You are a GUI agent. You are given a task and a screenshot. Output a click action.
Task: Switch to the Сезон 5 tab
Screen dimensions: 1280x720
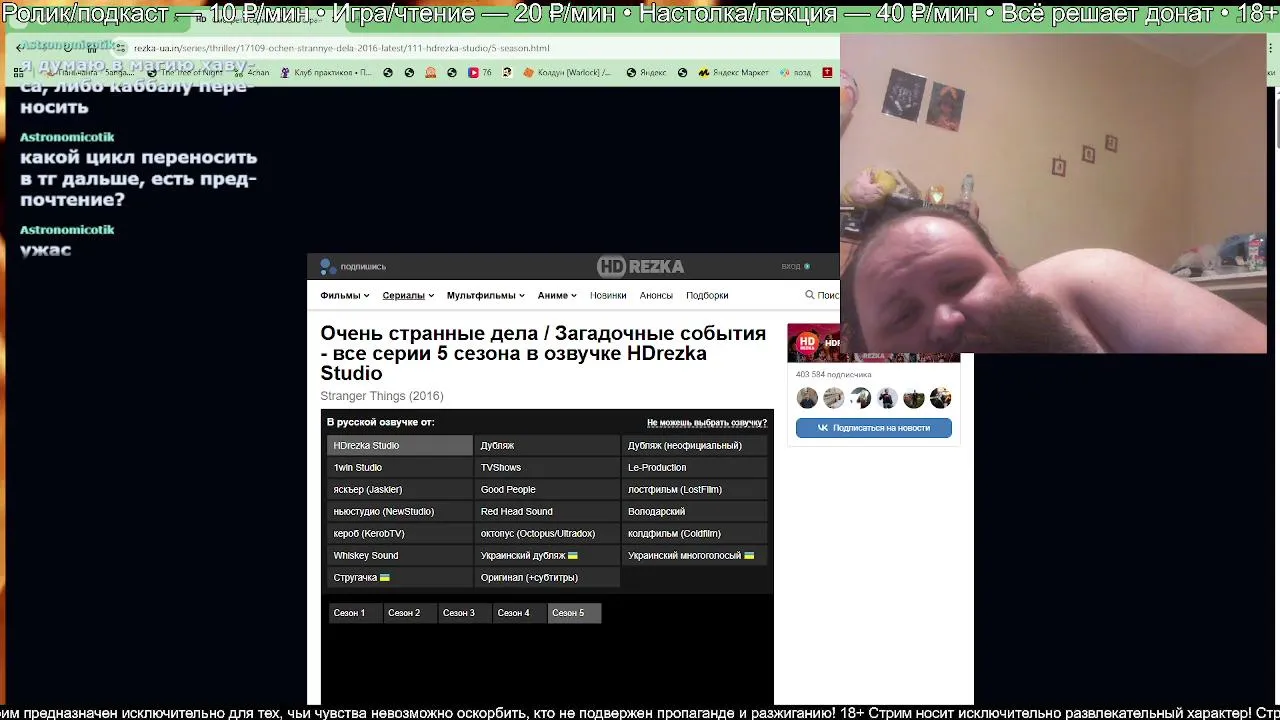point(574,613)
